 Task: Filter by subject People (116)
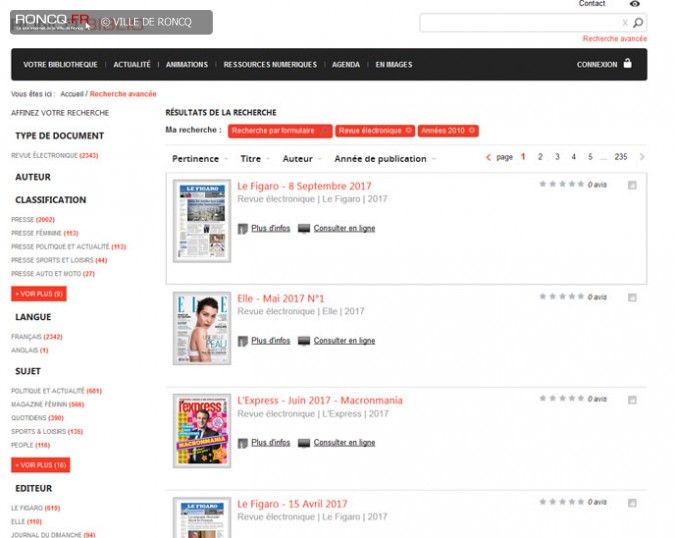pos(31,445)
